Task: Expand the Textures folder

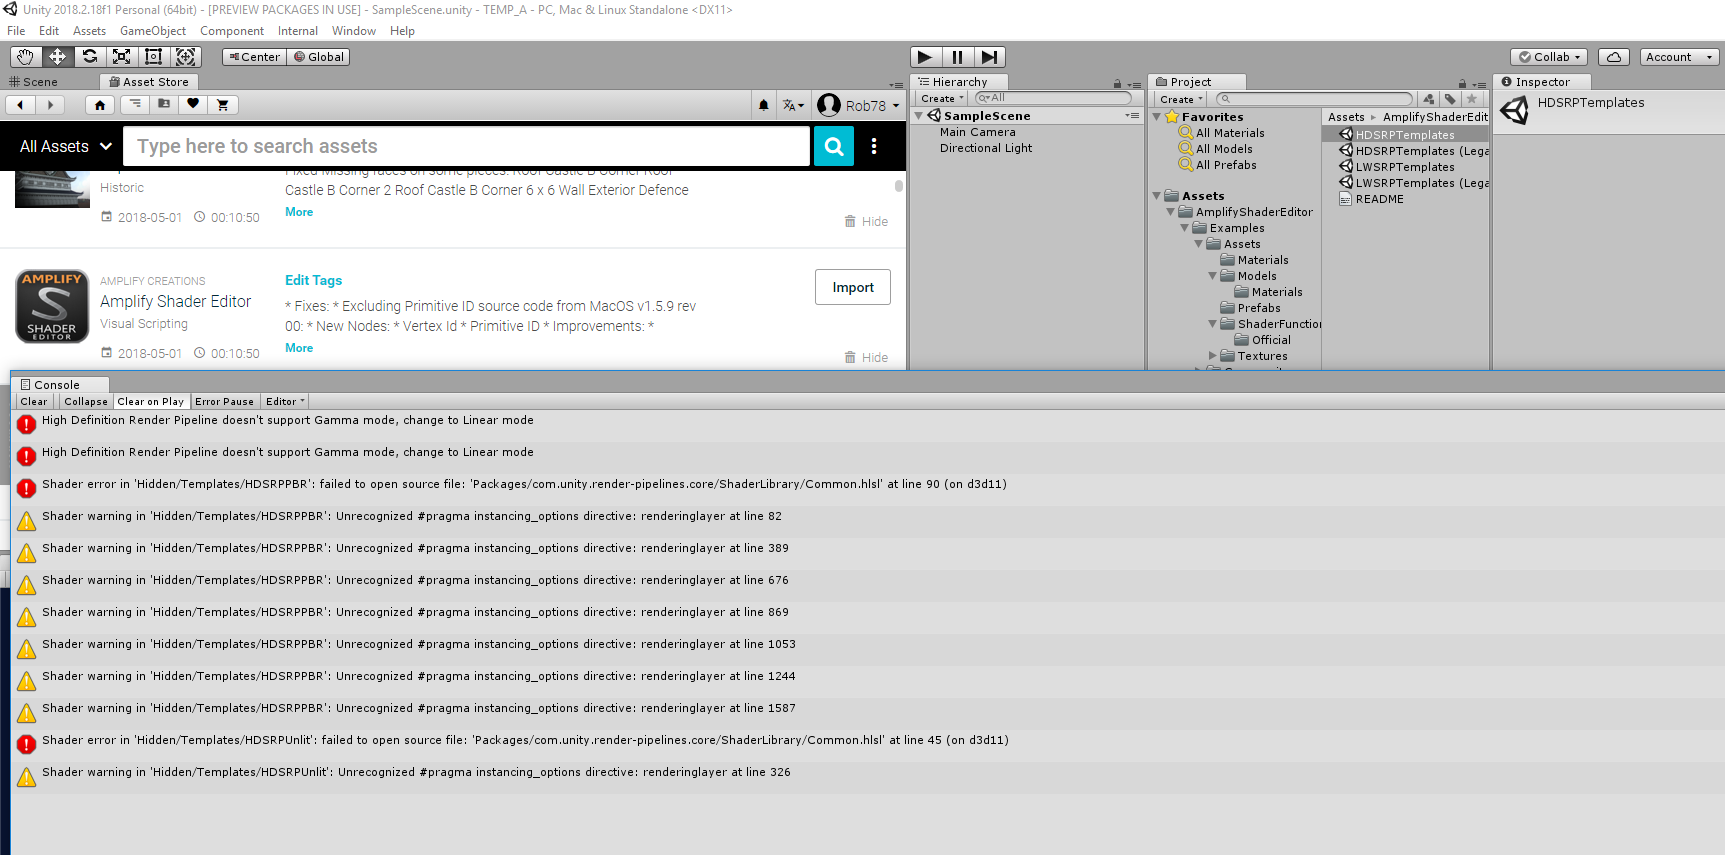Action: (x=1213, y=356)
